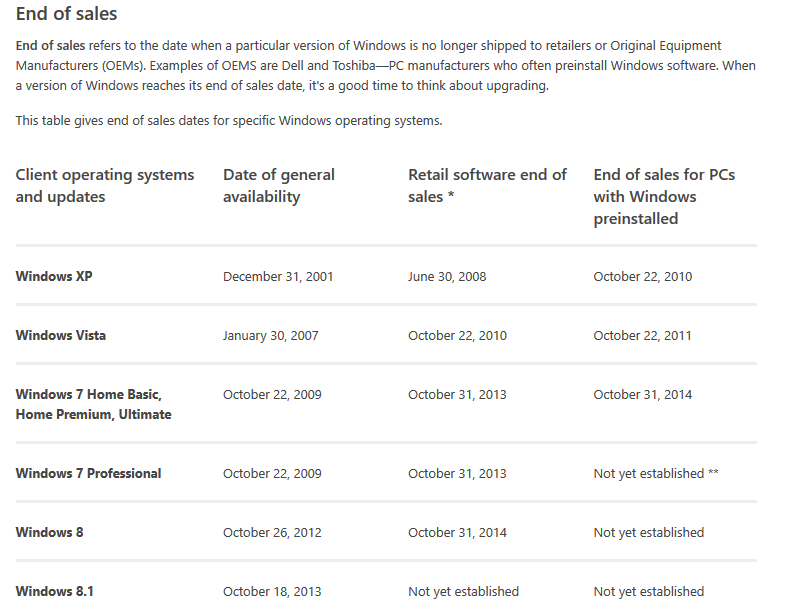Click "Windows 7 Home Basic, Home Premium, Ultimate" label
Screen dimensions: 797x614
coord(94,405)
